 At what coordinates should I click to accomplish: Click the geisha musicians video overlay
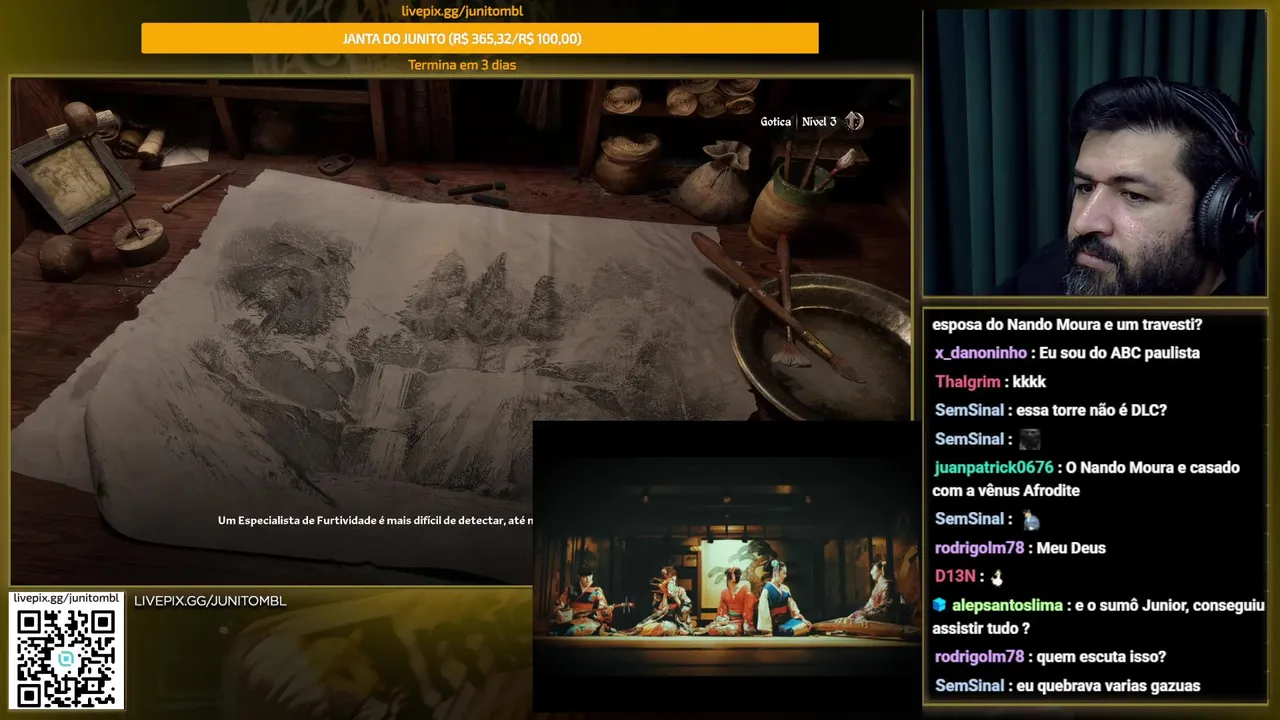point(726,565)
